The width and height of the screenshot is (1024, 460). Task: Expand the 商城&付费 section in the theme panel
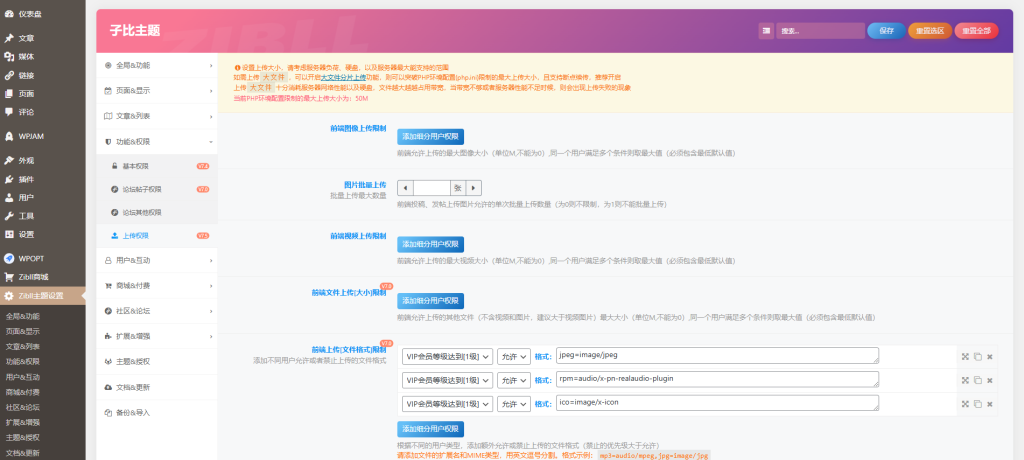pos(157,286)
